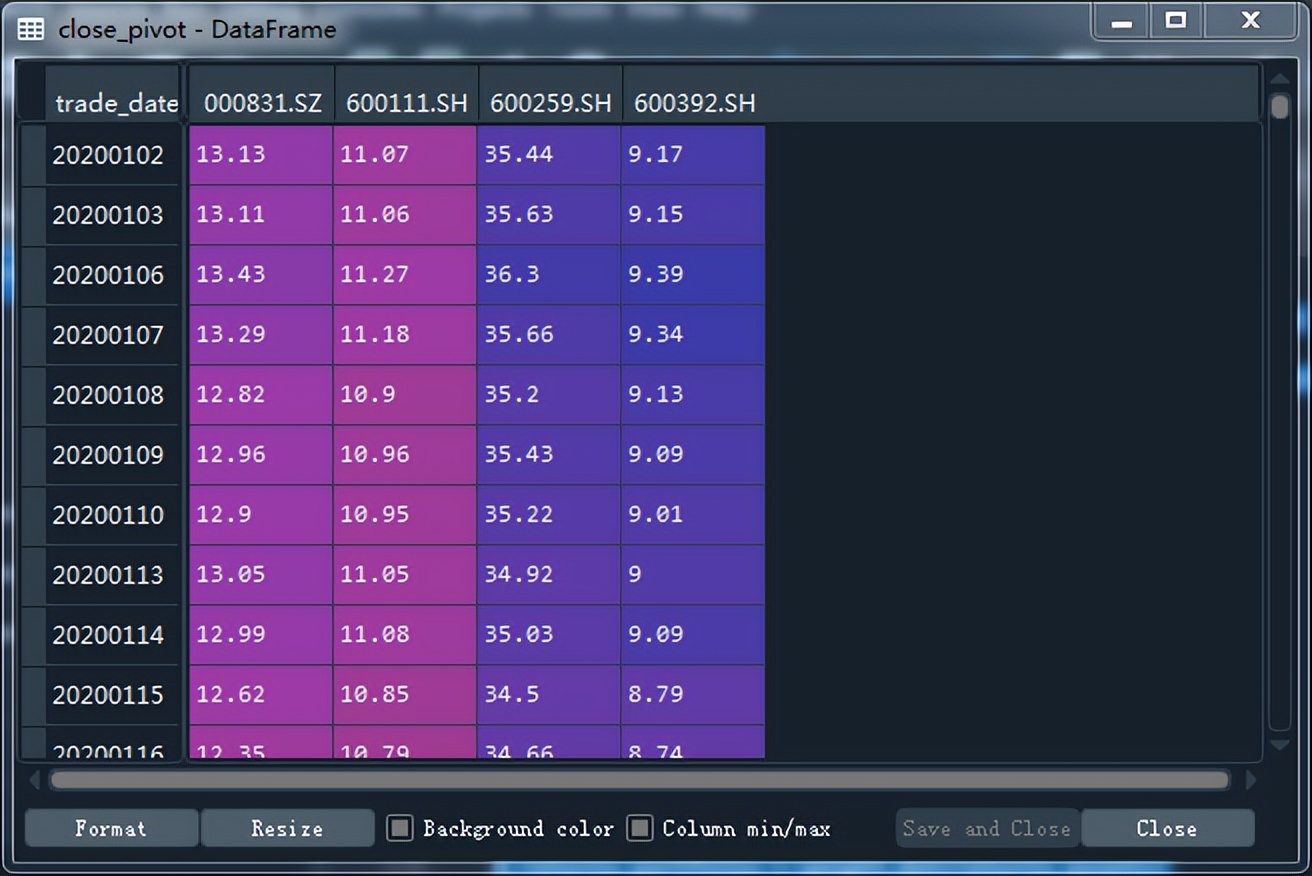The height and width of the screenshot is (876, 1312).
Task: Click cell 11.18 in row 20200107
Action: point(405,335)
